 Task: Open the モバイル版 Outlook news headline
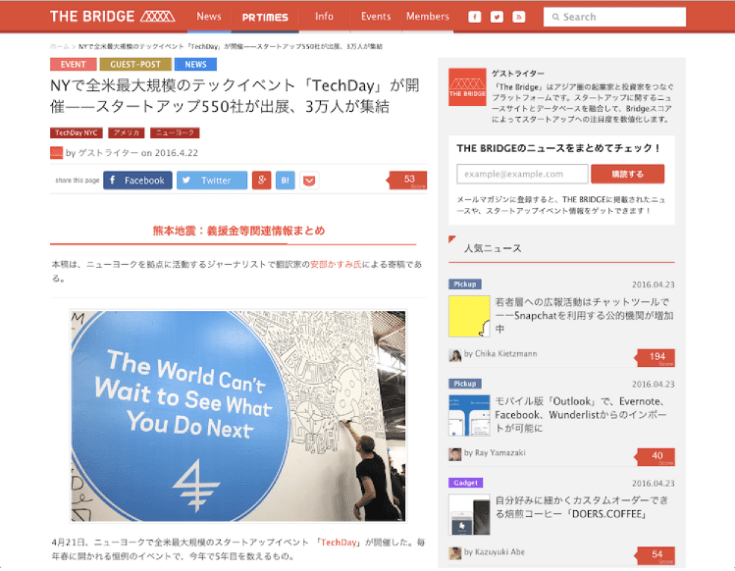(x=581, y=415)
